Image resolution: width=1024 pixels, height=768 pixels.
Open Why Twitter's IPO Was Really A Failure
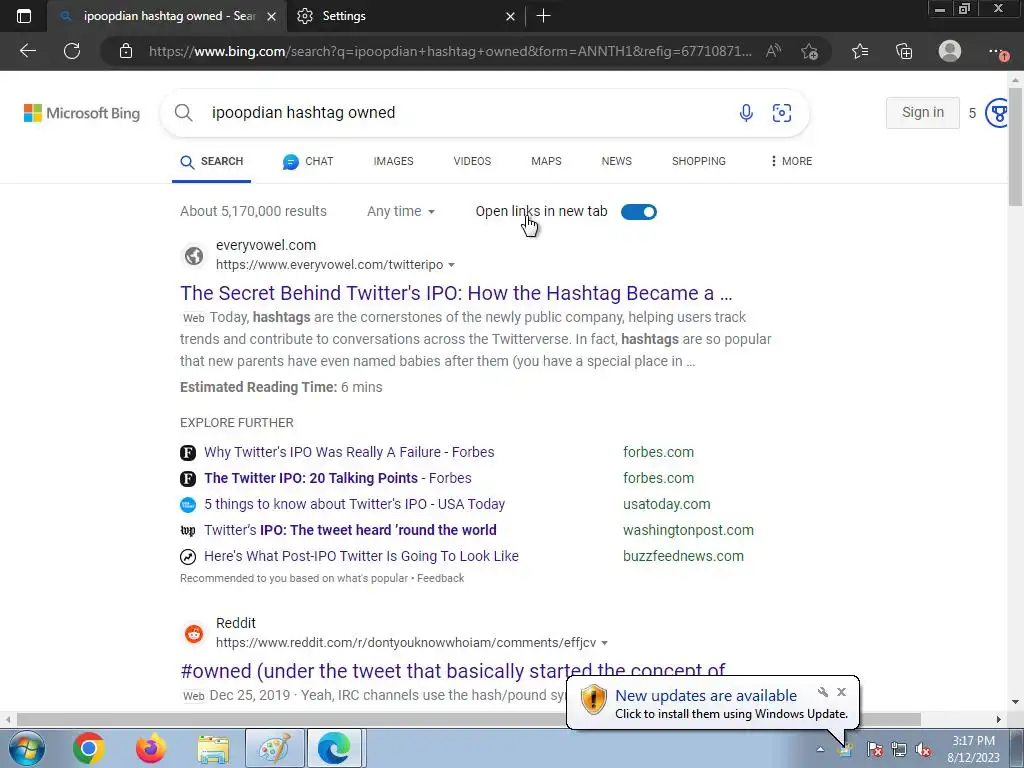pyautogui.click(x=349, y=452)
